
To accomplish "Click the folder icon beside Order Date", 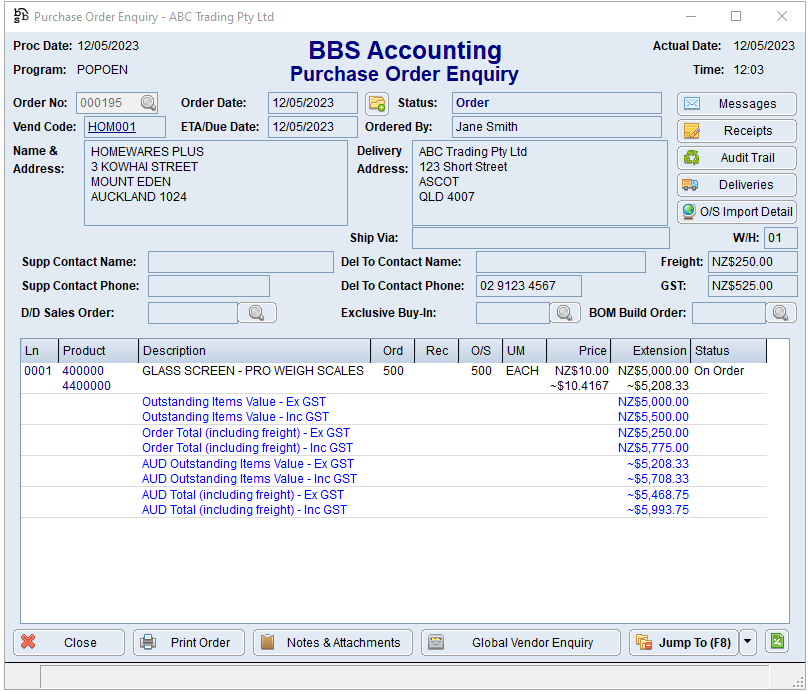I will (x=376, y=103).
